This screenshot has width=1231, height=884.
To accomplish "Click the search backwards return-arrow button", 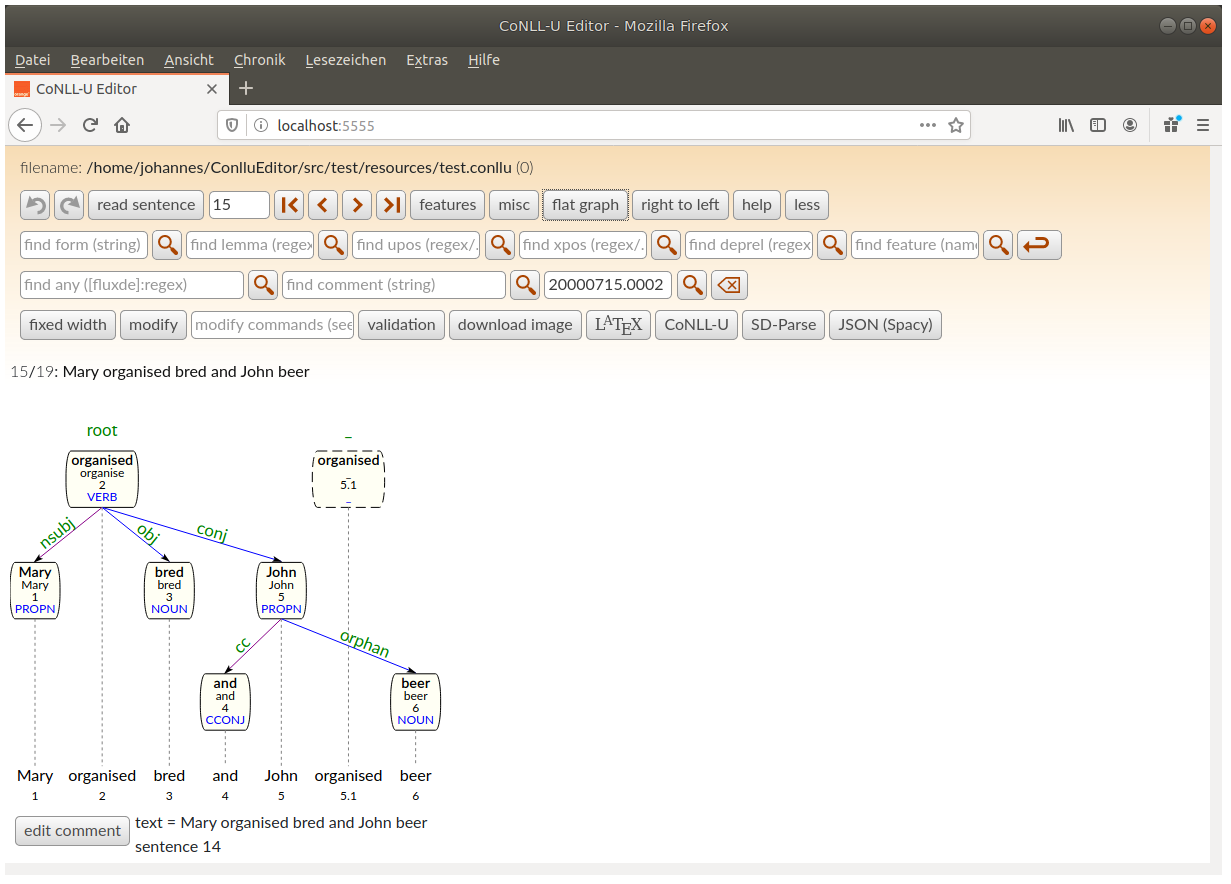I will [1039, 245].
